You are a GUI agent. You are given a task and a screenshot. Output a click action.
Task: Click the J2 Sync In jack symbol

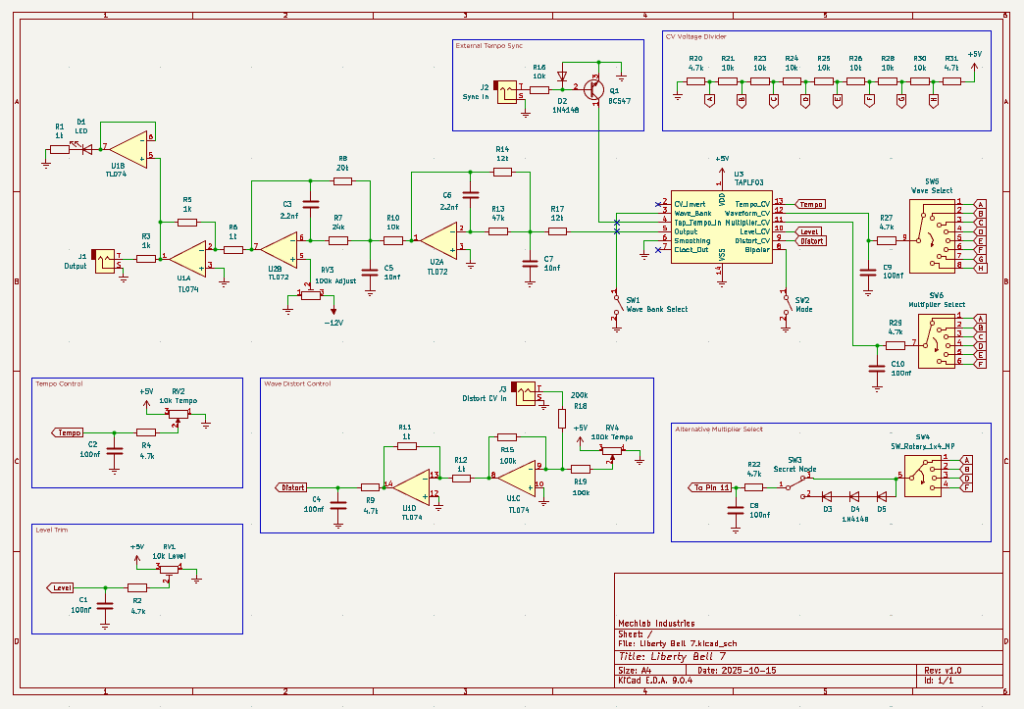point(509,90)
